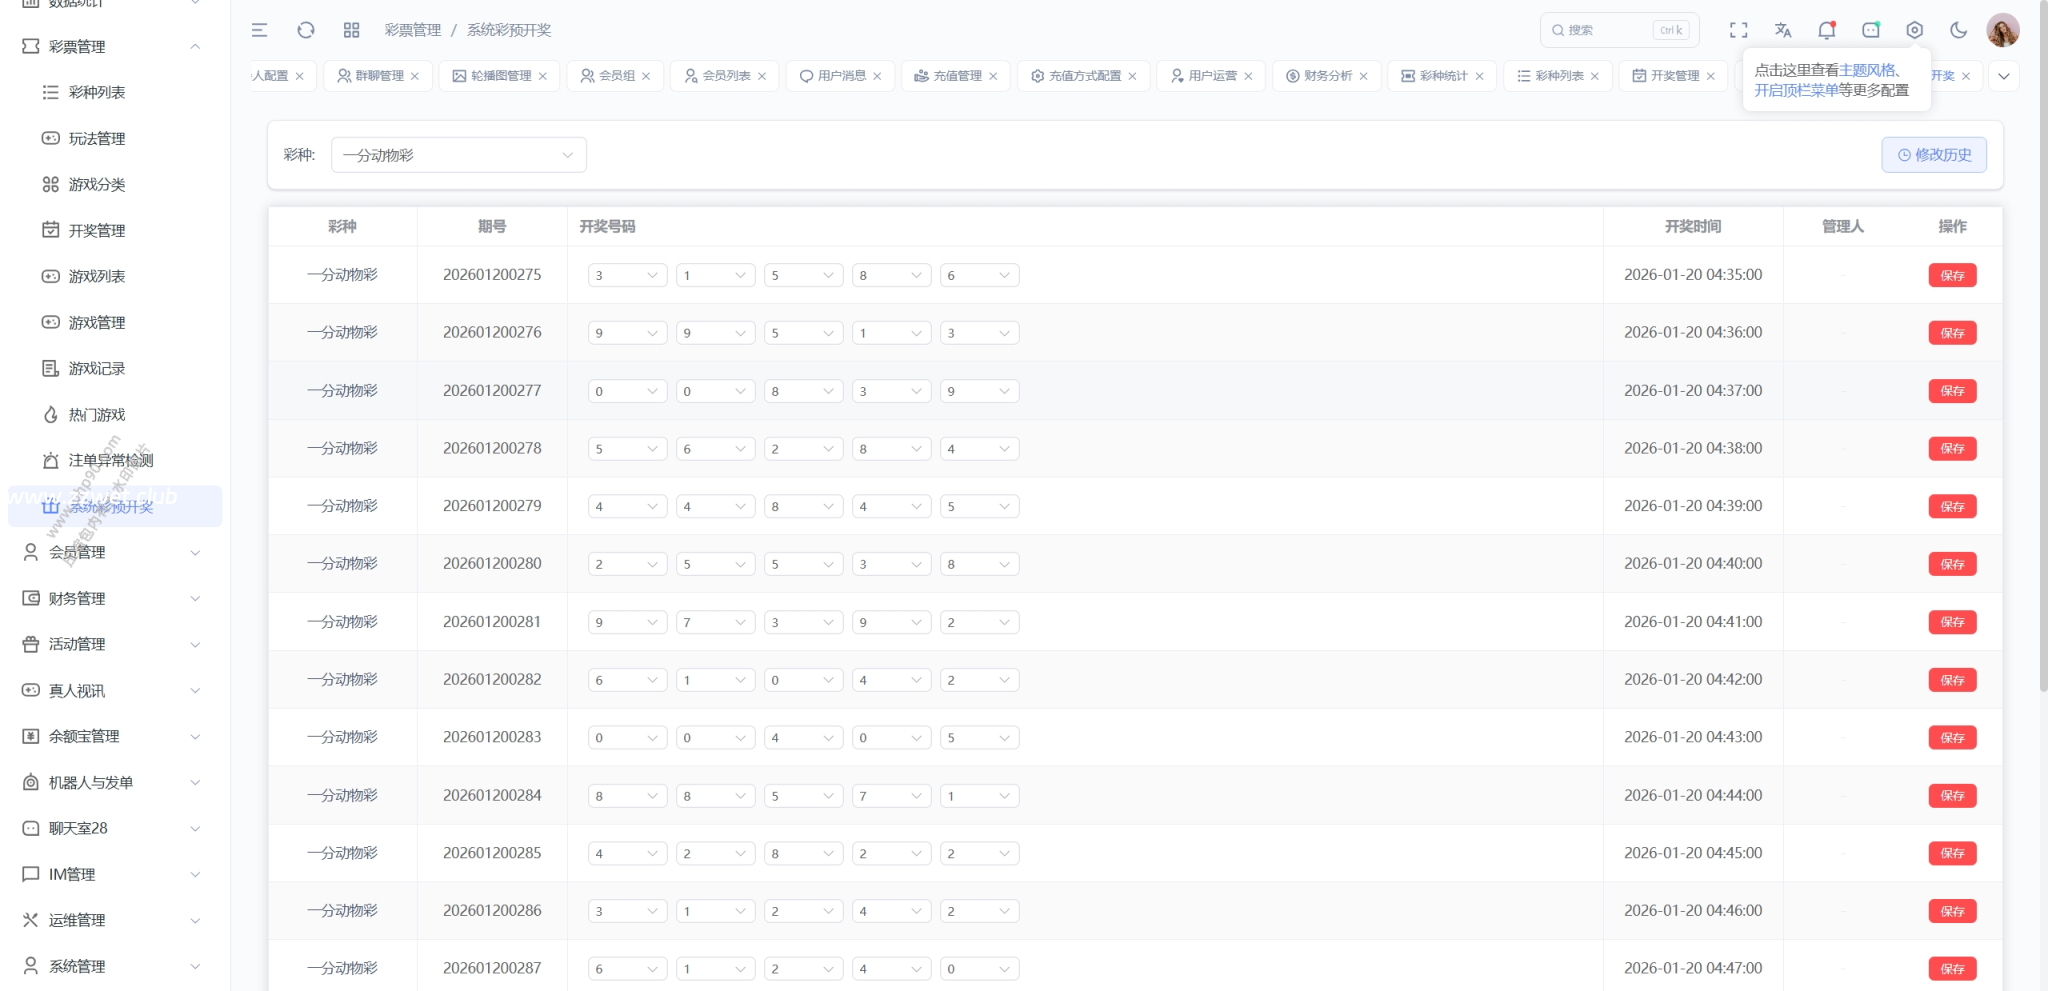Open the settings gear icon in header
This screenshot has width=2048, height=991.
coord(1915,30)
